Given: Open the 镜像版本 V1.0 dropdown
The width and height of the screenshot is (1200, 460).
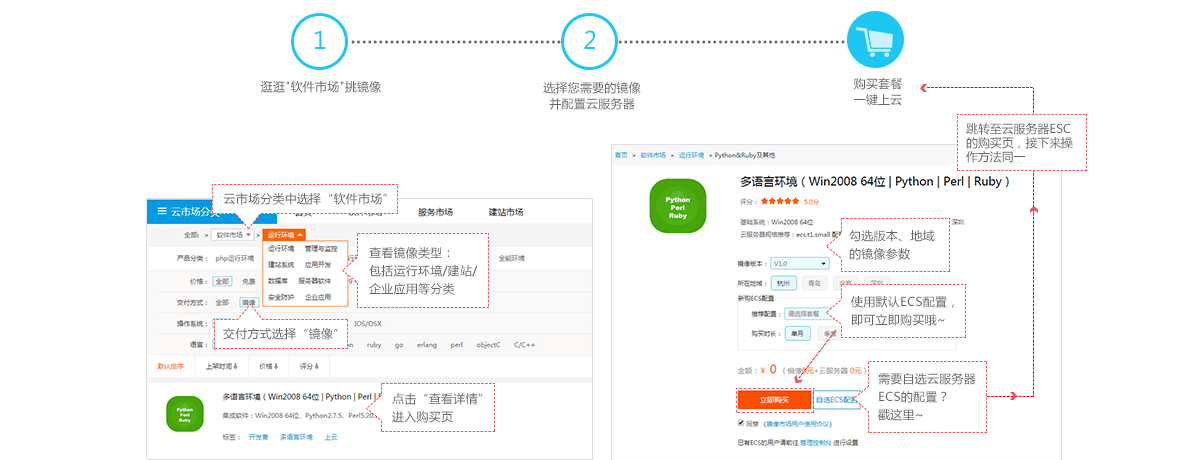Looking at the screenshot, I should click(x=800, y=263).
